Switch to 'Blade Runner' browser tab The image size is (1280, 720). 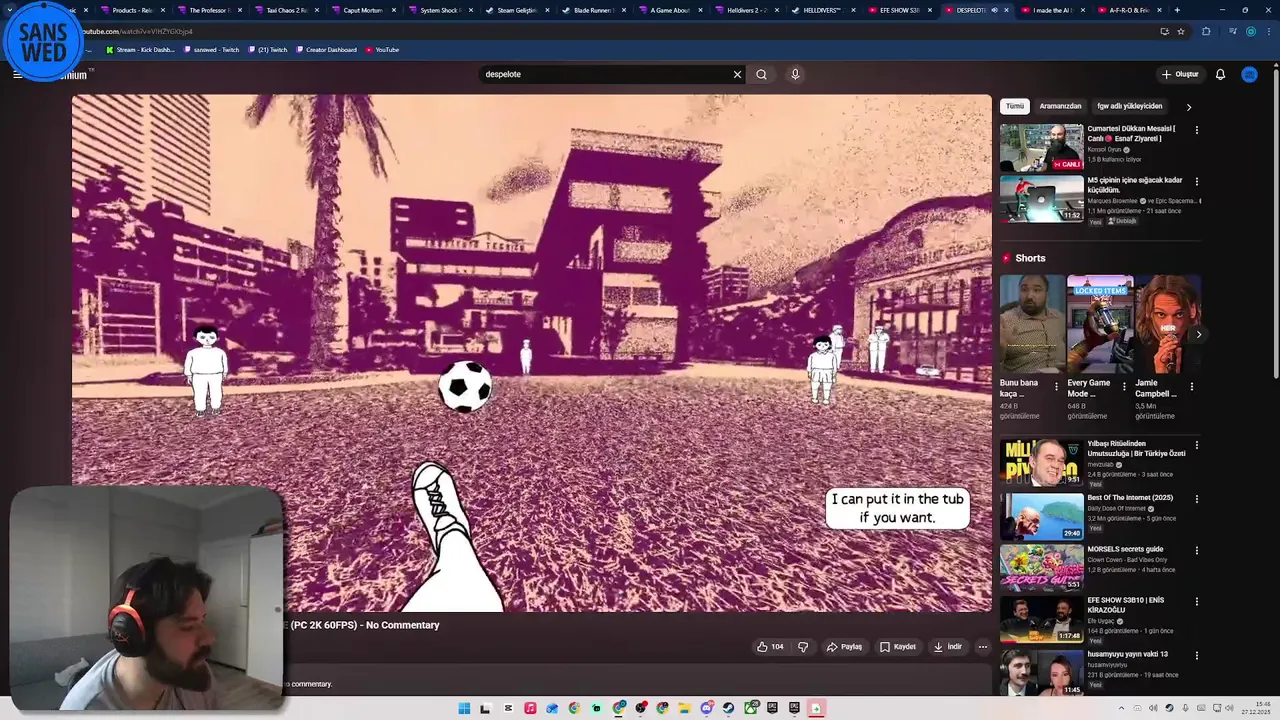[592, 10]
